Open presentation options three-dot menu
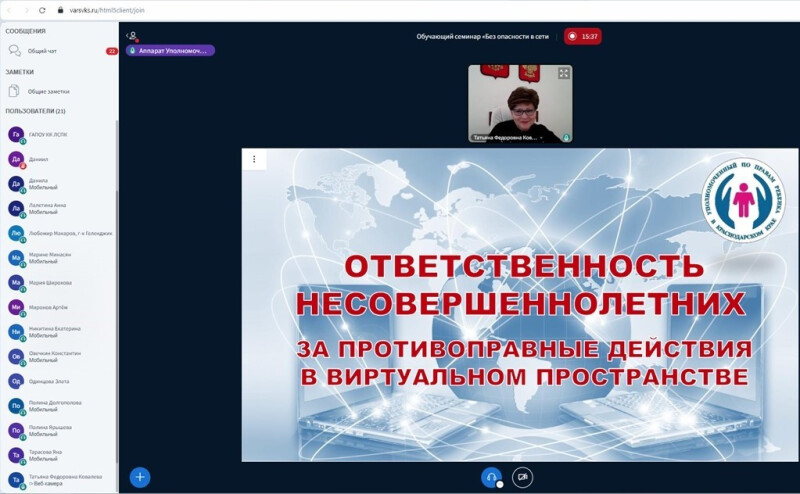Viewport: 800px width, 494px height. coord(254,159)
